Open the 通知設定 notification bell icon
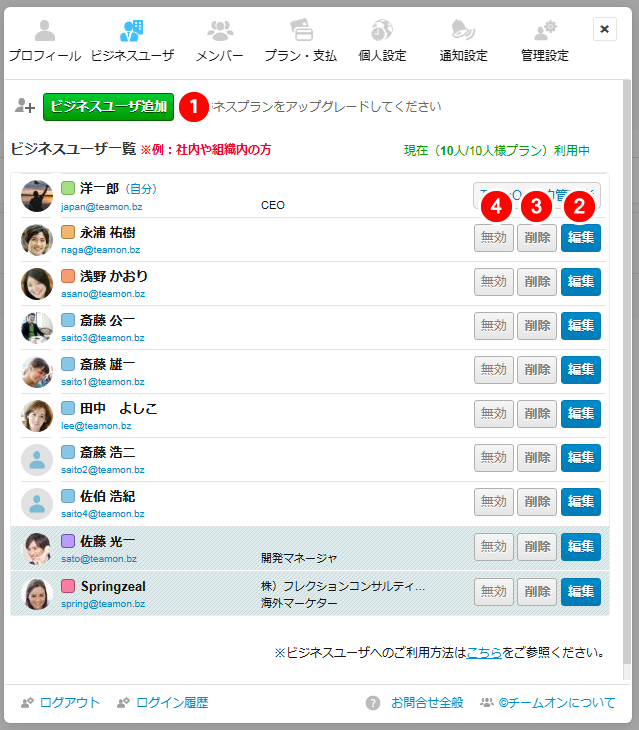Image resolution: width=639 pixels, height=730 pixels. 463,32
